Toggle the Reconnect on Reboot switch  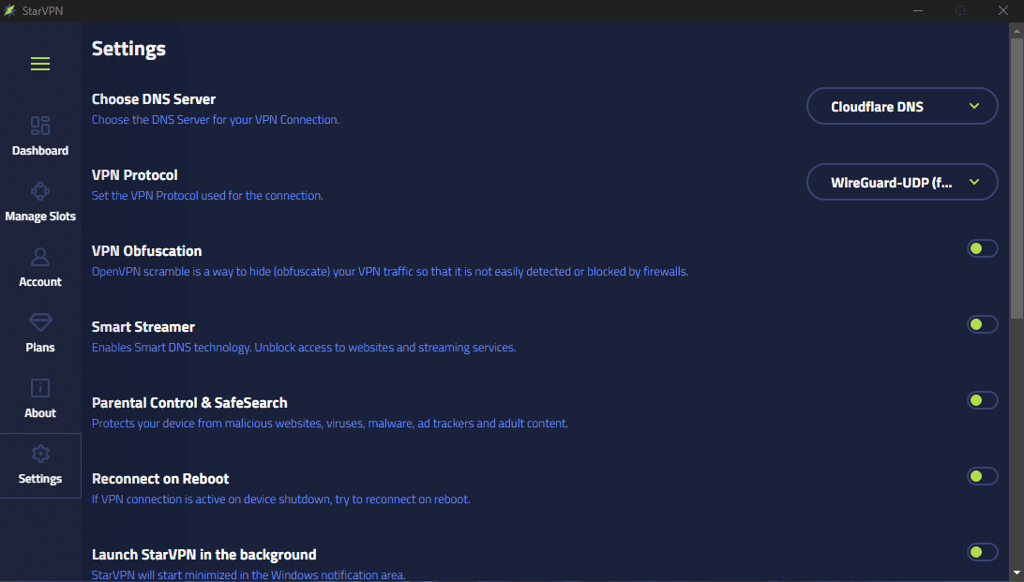click(x=982, y=476)
